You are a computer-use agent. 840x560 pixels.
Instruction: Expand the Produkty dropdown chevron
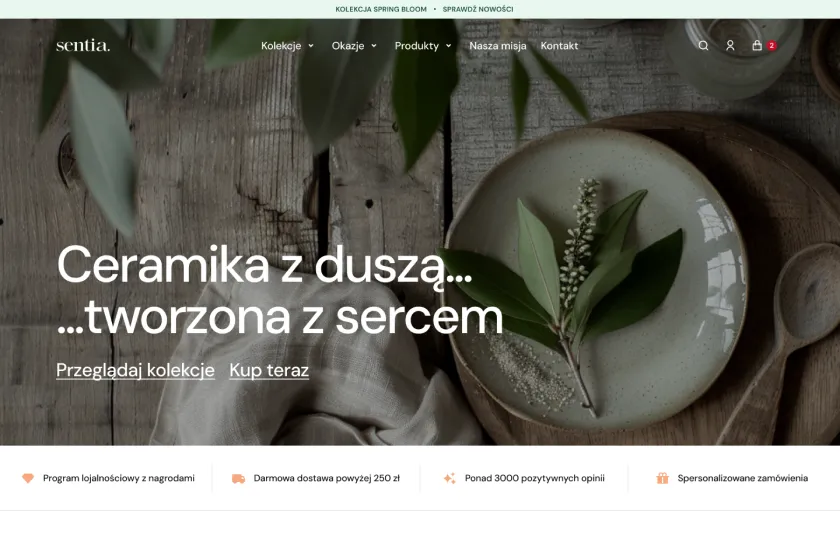point(448,46)
